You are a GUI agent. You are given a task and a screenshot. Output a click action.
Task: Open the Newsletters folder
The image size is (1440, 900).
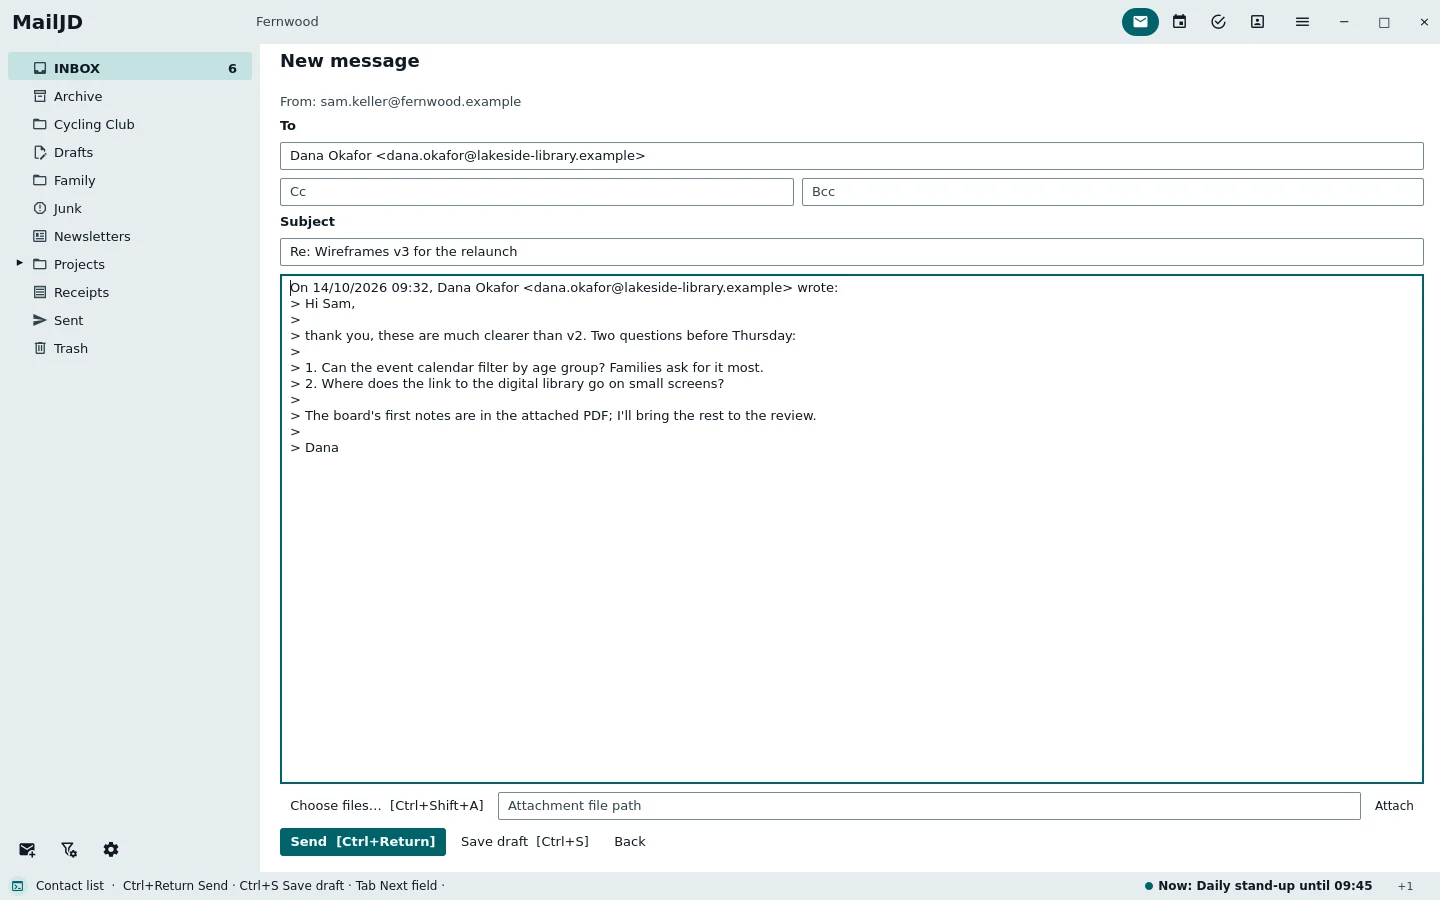[130, 236]
